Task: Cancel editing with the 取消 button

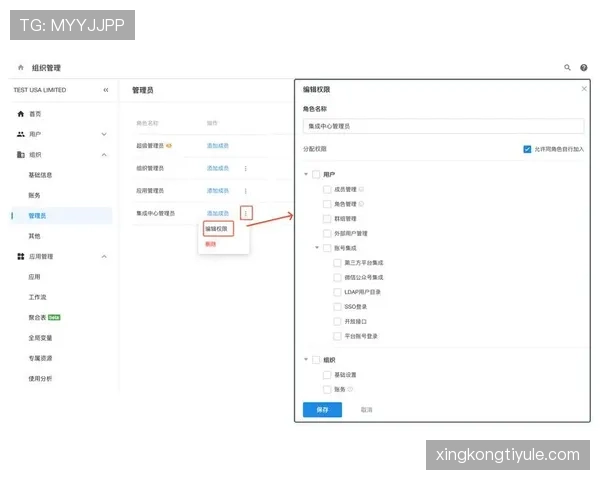Action: click(x=367, y=410)
